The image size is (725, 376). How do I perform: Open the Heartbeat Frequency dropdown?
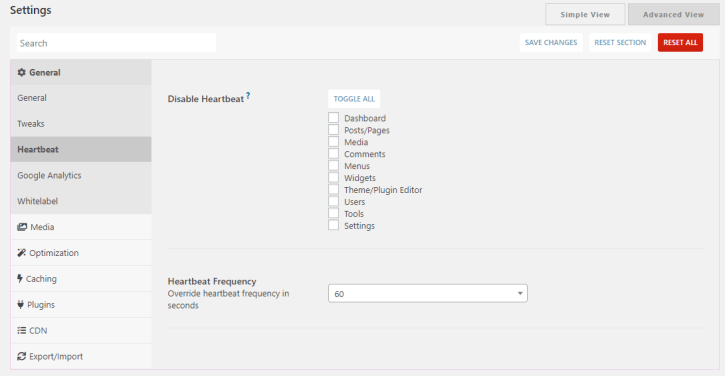(x=428, y=293)
